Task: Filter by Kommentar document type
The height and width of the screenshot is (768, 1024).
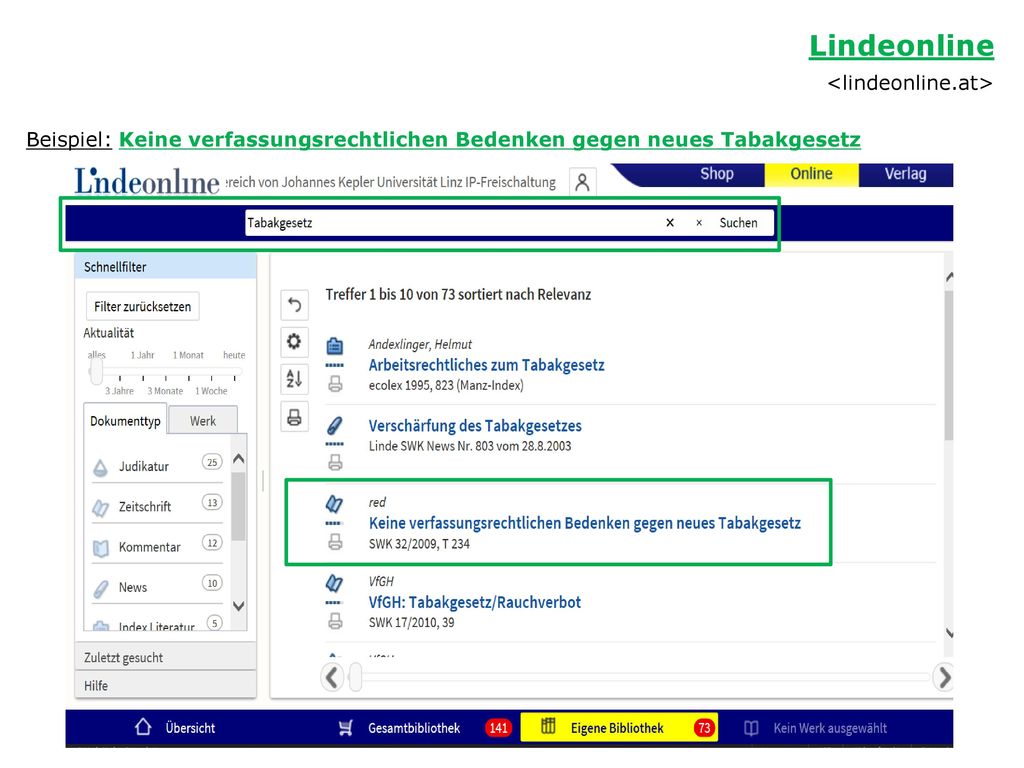Action: coord(150,547)
